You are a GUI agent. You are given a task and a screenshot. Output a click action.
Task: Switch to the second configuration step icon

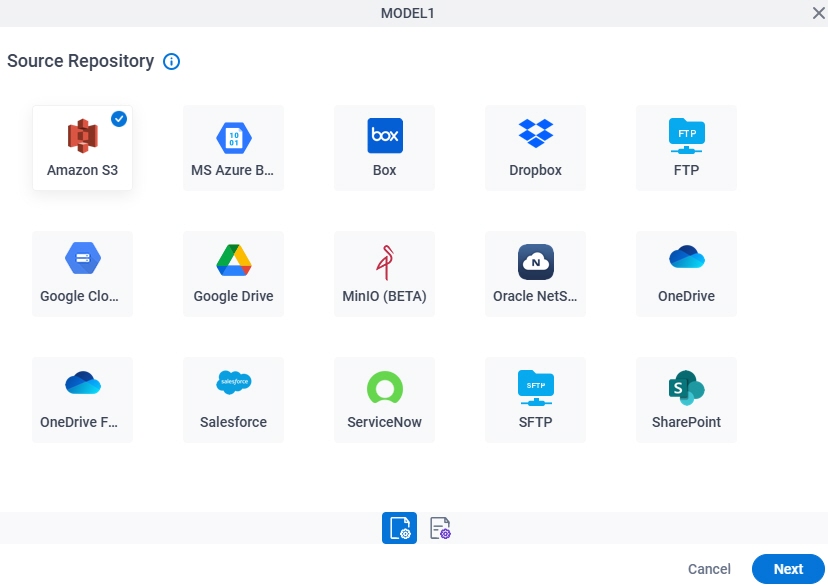[x=440, y=528]
